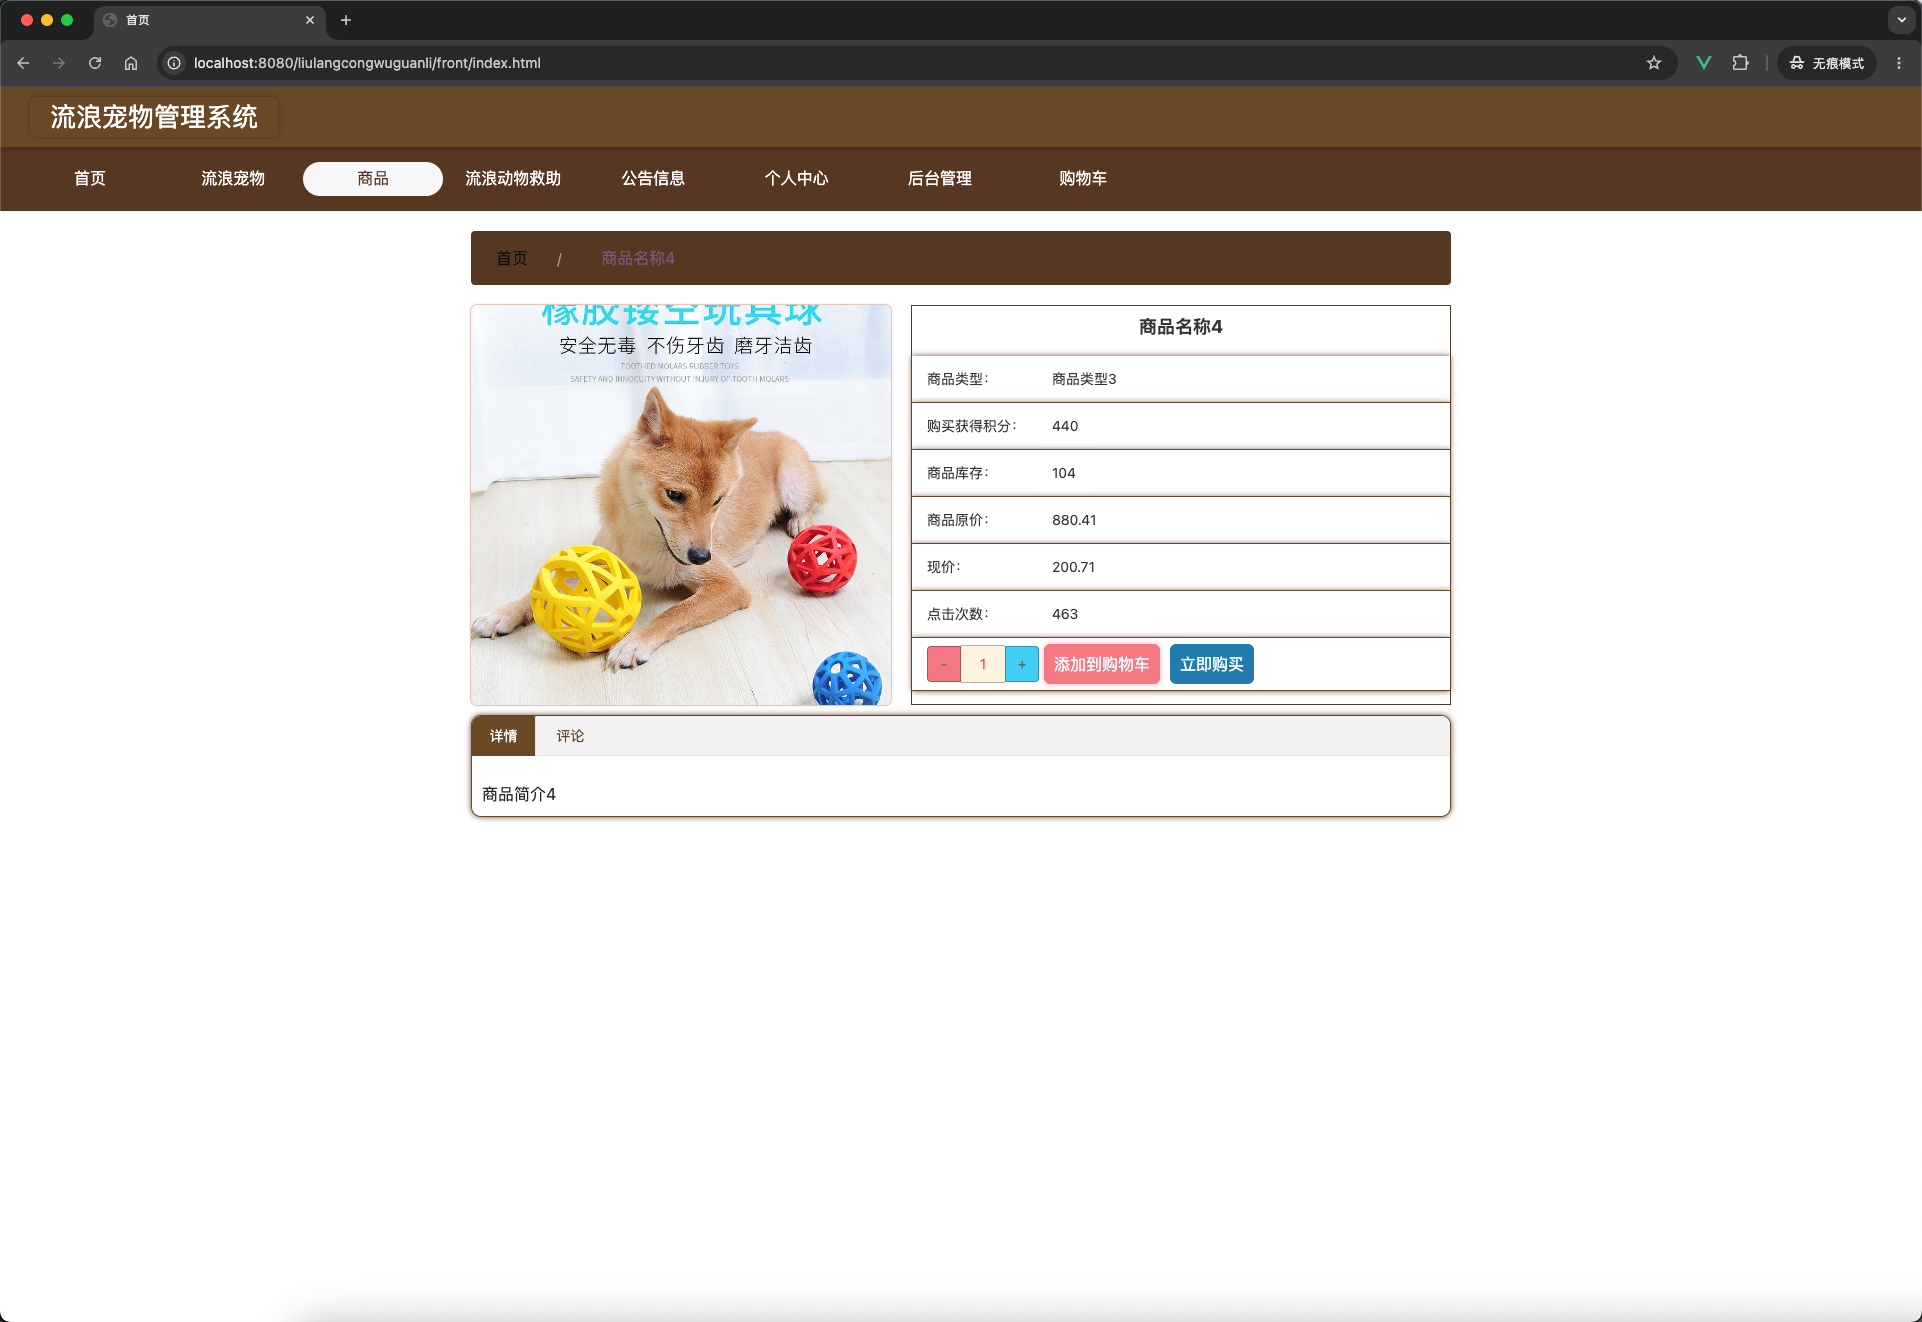The height and width of the screenshot is (1322, 1922).
Task: Click the 购买获得积分 label
Action: (972, 426)
